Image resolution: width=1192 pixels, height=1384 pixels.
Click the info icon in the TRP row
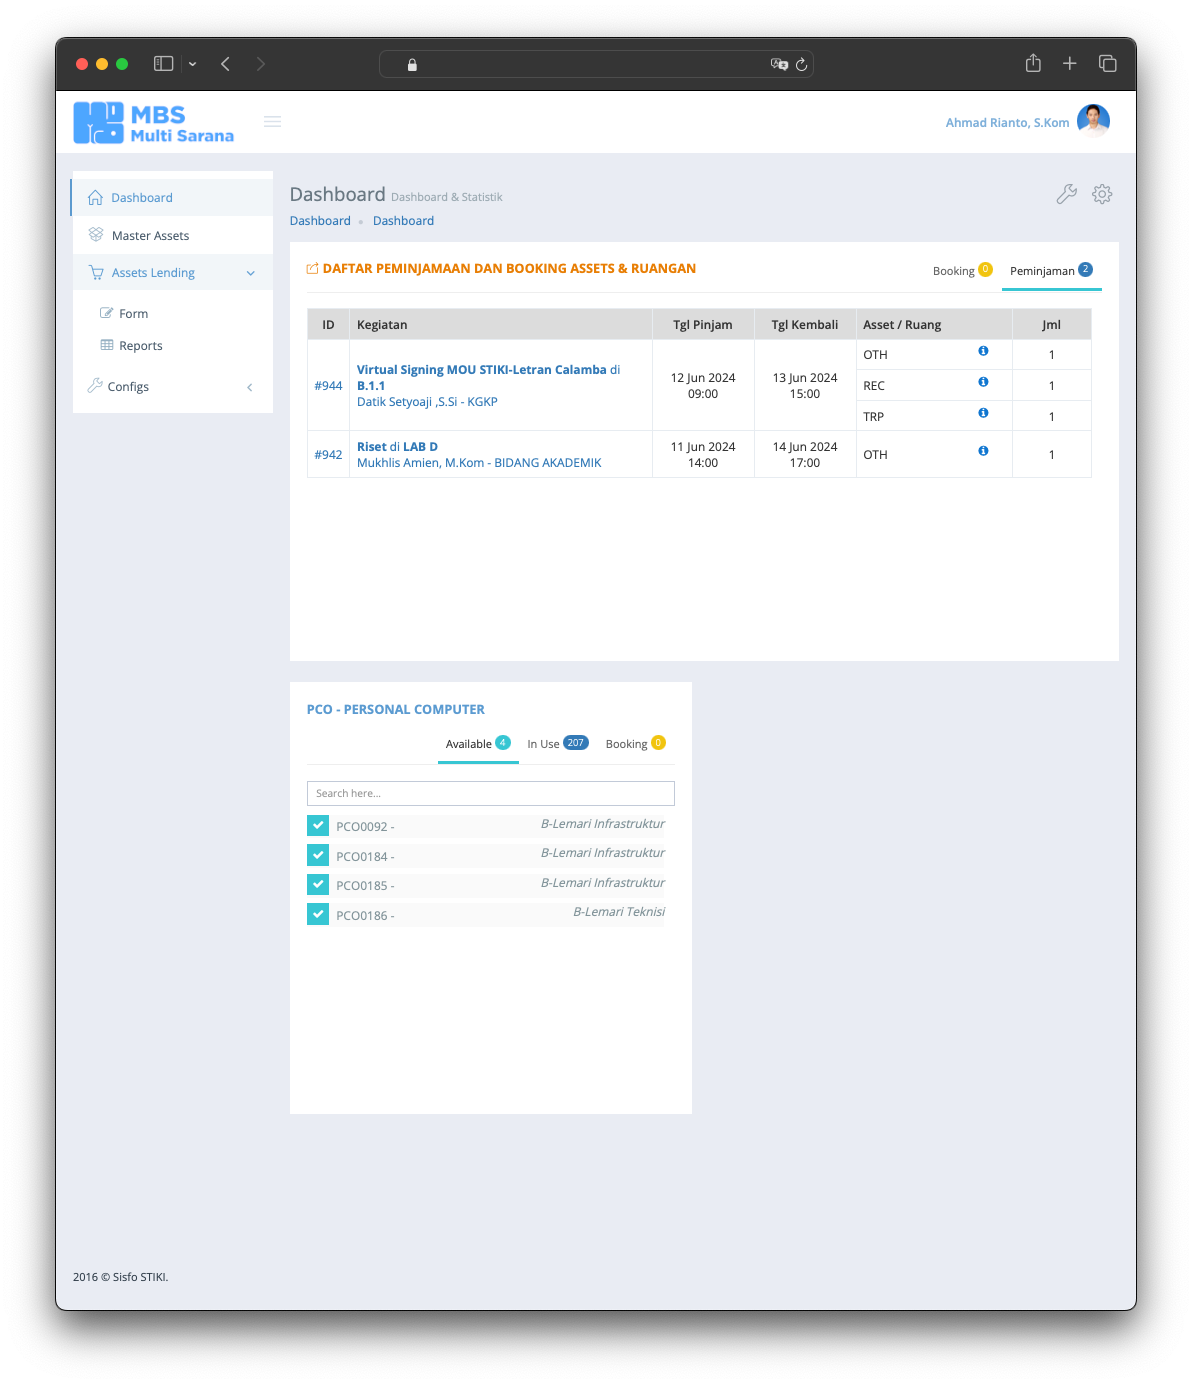coord(983,413)
